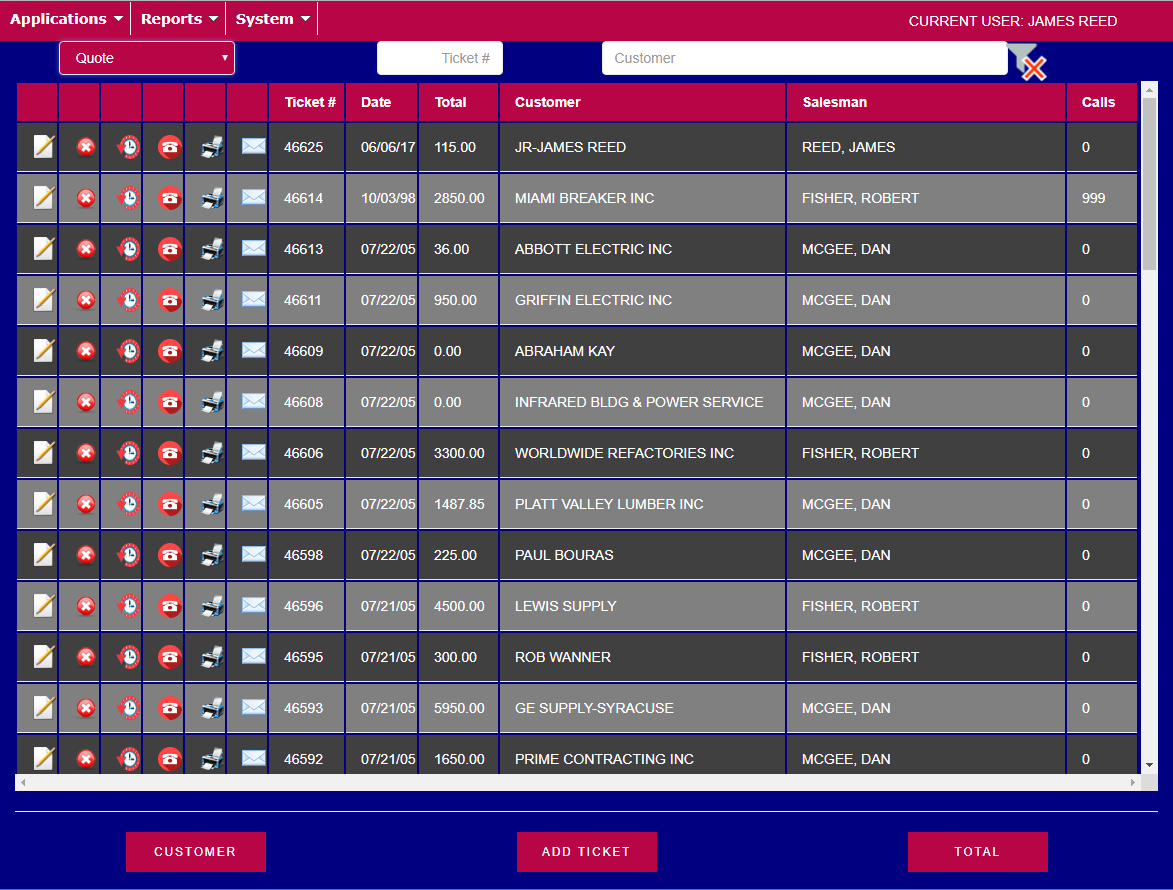Image resolution: width=1173 pixels, height=890 pixels.
Task: Delete ticket 46614 using red X icon
Action: [x=86, y=198]
